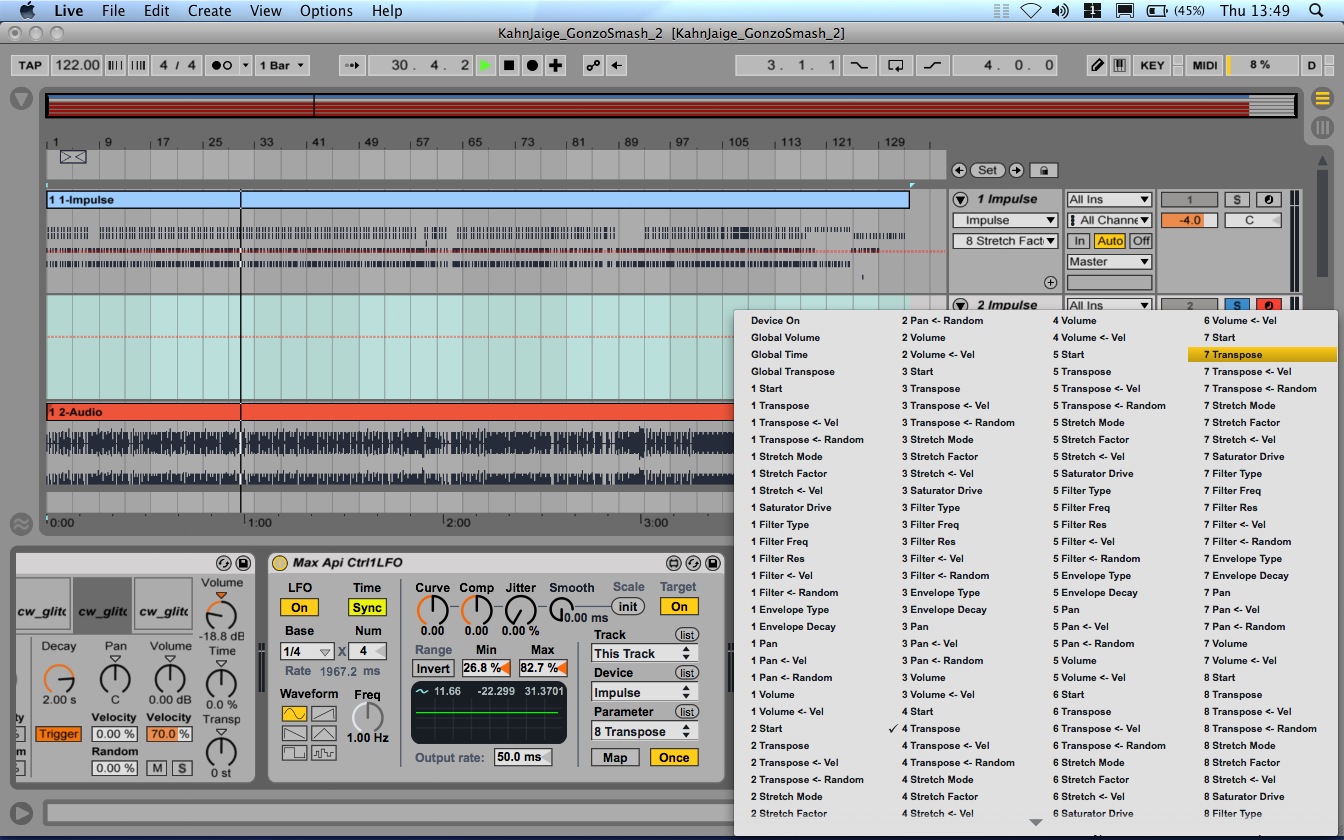1344x840 pixels.
Task: Click the TAP tempo button
Action: [x=30, y=65]
